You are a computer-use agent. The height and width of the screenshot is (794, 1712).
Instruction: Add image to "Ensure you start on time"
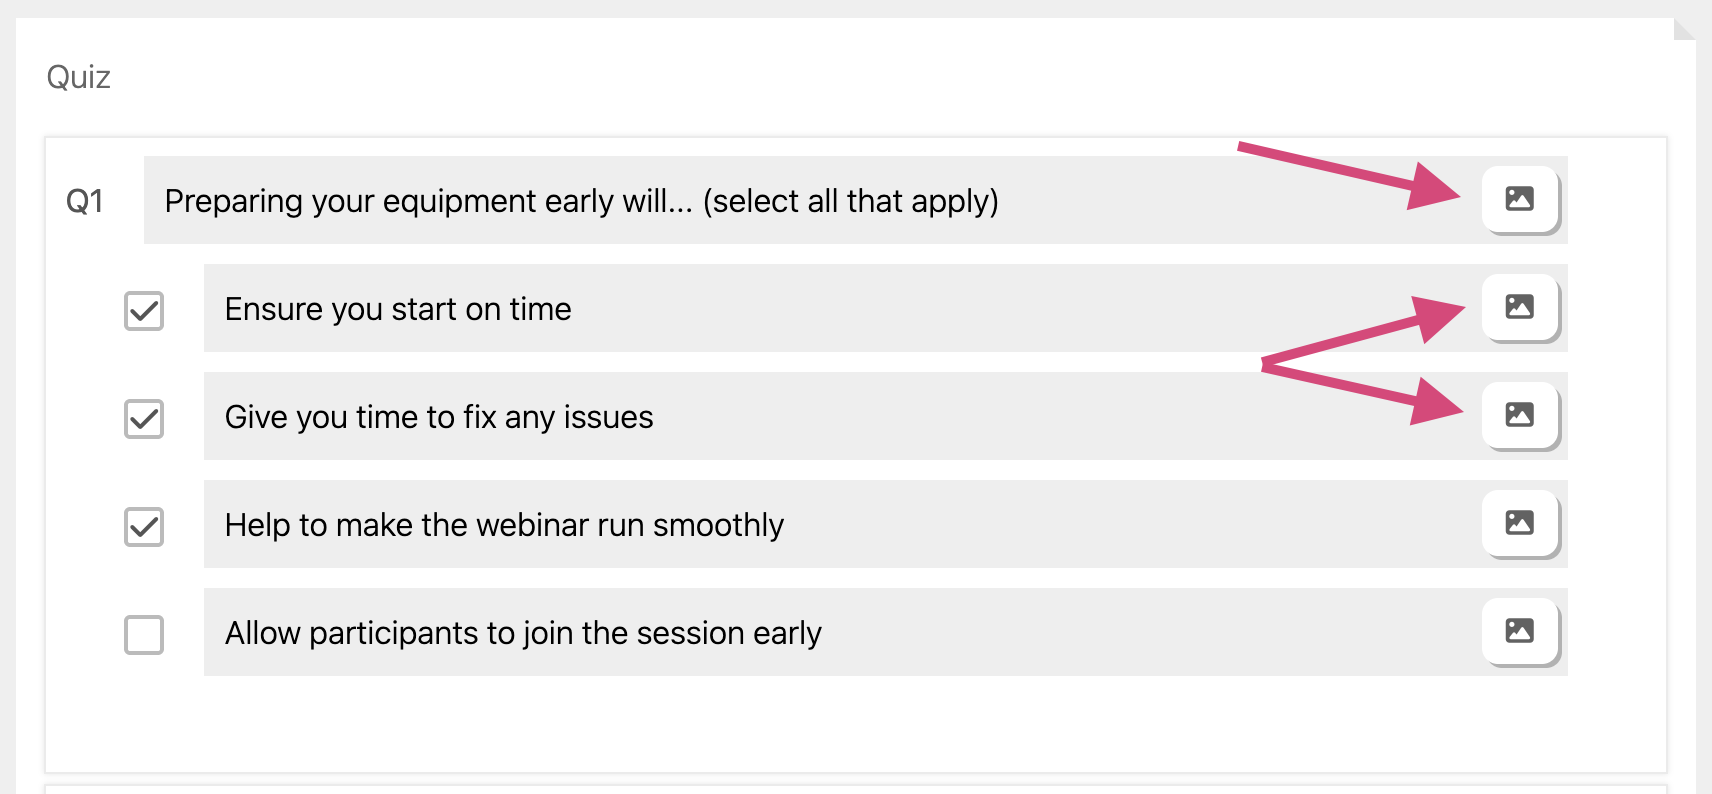tap(1519, 307)
